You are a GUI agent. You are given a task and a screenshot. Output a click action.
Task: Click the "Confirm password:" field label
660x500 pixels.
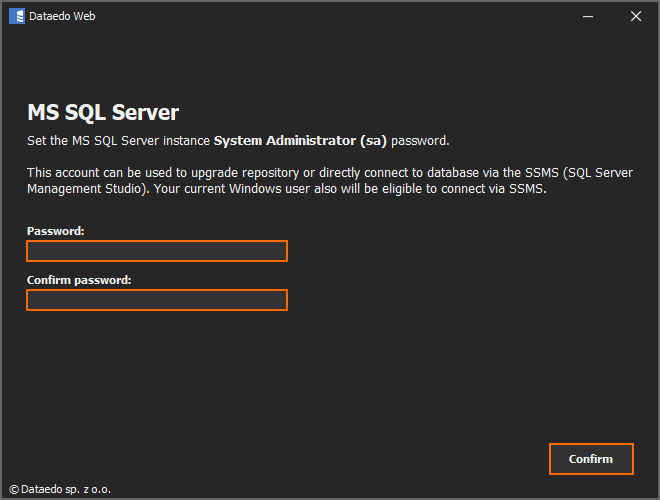pyautogui.click(x=79, y=280)
